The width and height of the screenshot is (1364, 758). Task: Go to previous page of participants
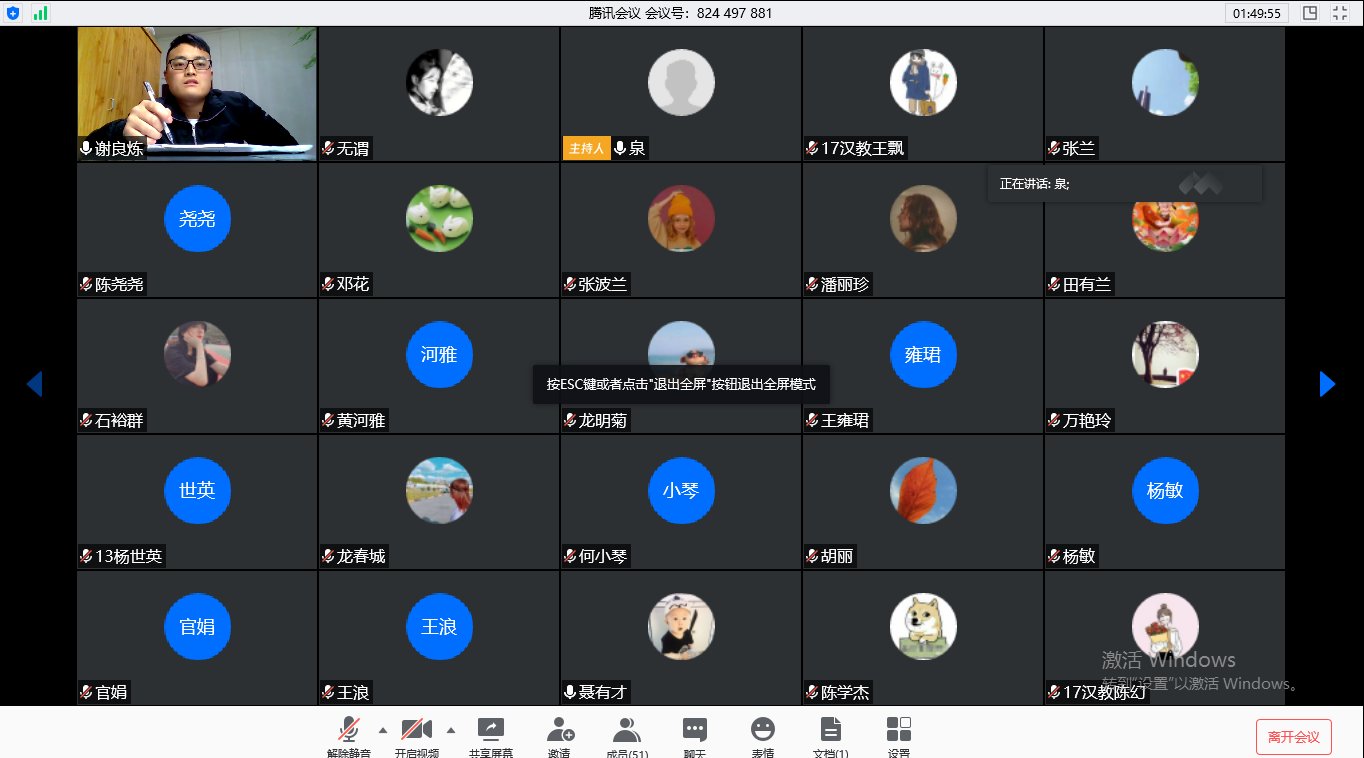(x=34, y=384)
